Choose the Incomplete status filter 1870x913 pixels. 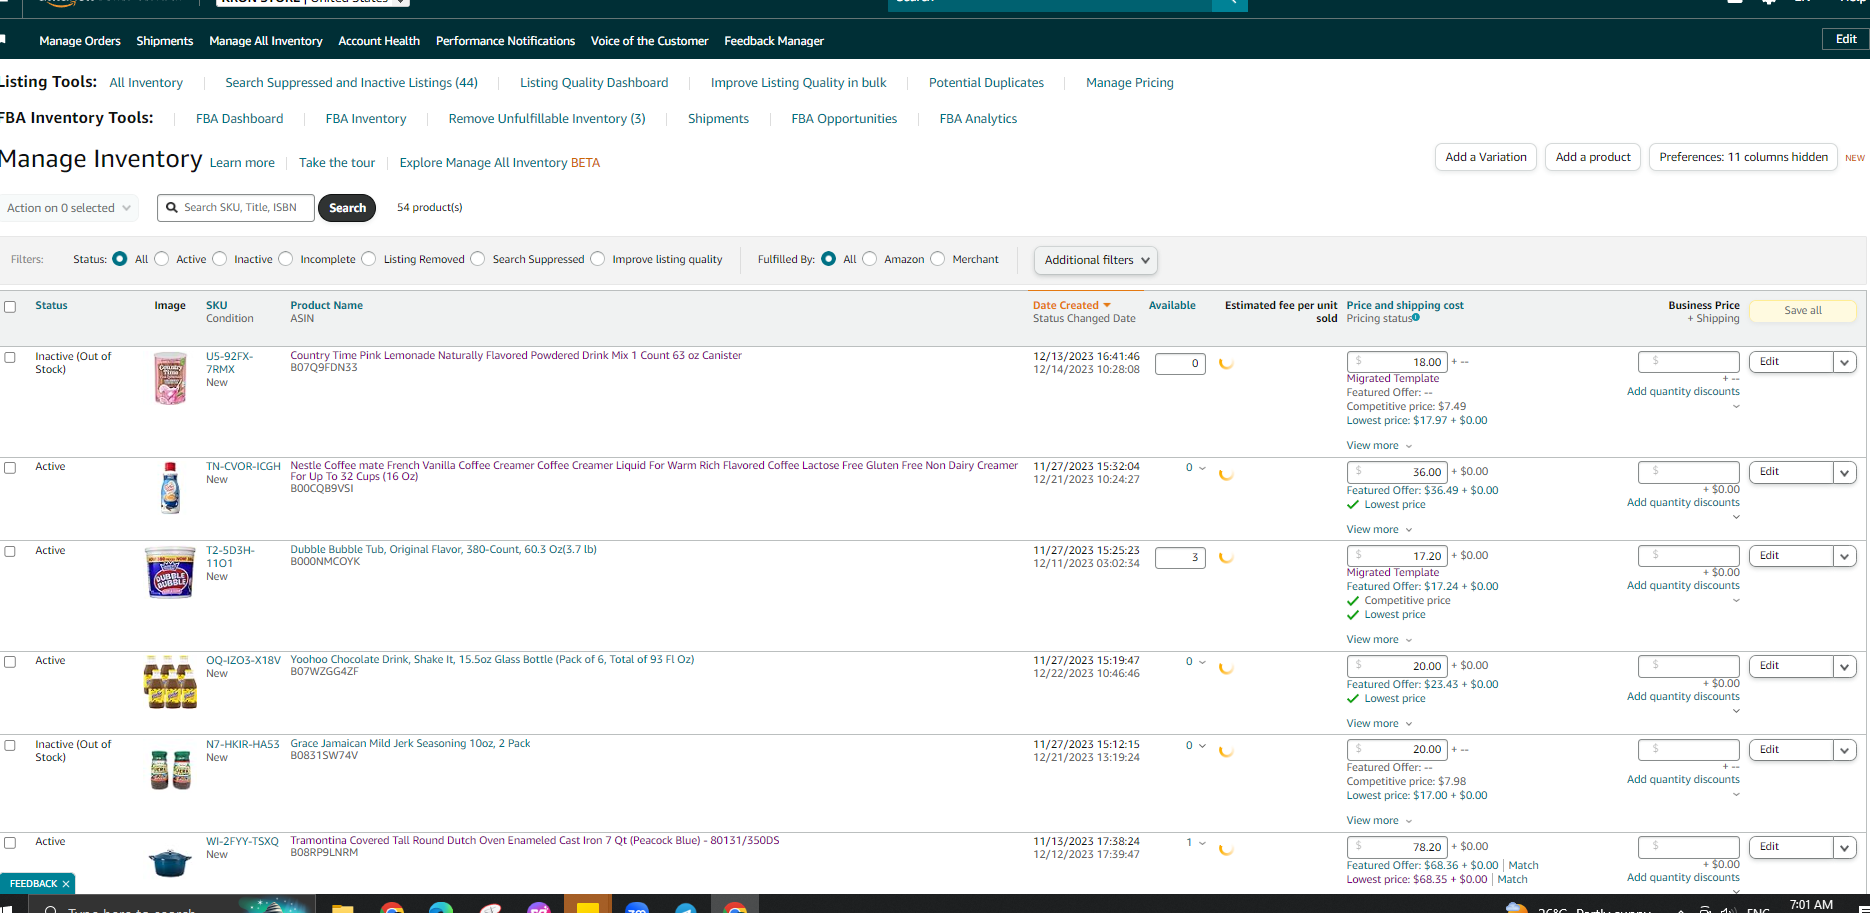point(286,259)
